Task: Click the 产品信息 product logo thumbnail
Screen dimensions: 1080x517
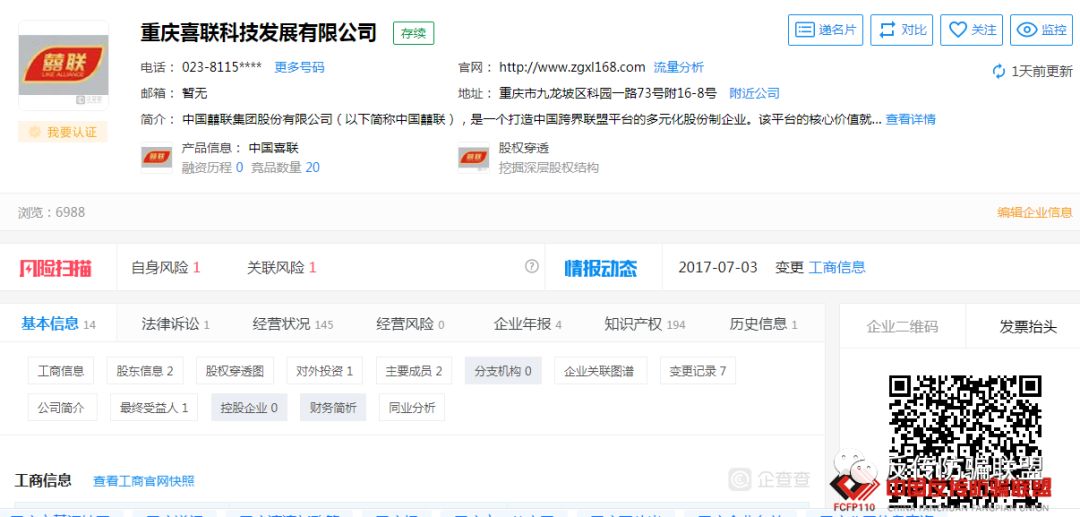Action: point(156,158)
